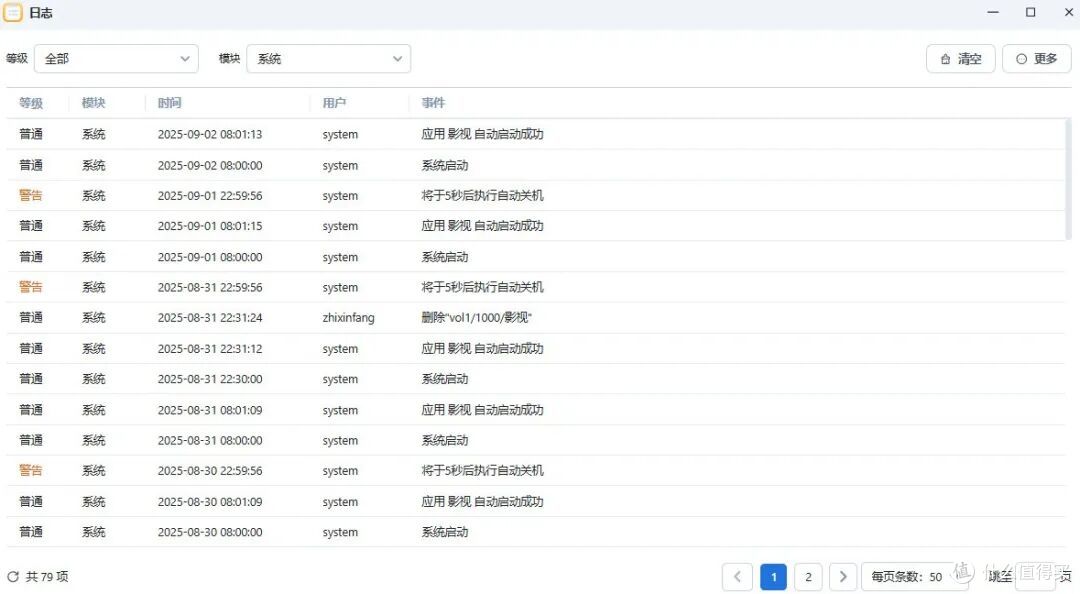Click 警告 label at 2025-08-30 22:59:56
The image size is (1080, 594).
(31, 471)
